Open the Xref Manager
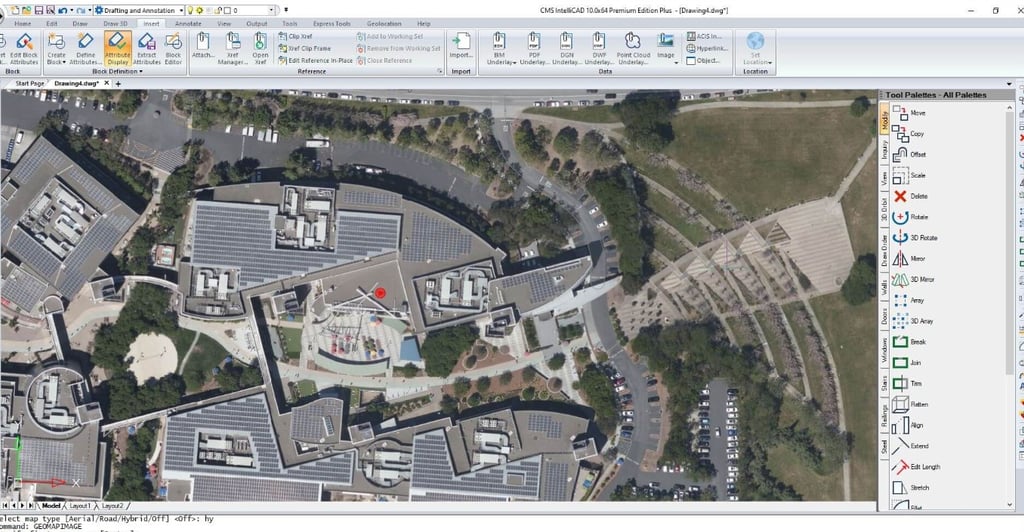The width and height of the screenshot is (1024, 532). coord(232,48)
